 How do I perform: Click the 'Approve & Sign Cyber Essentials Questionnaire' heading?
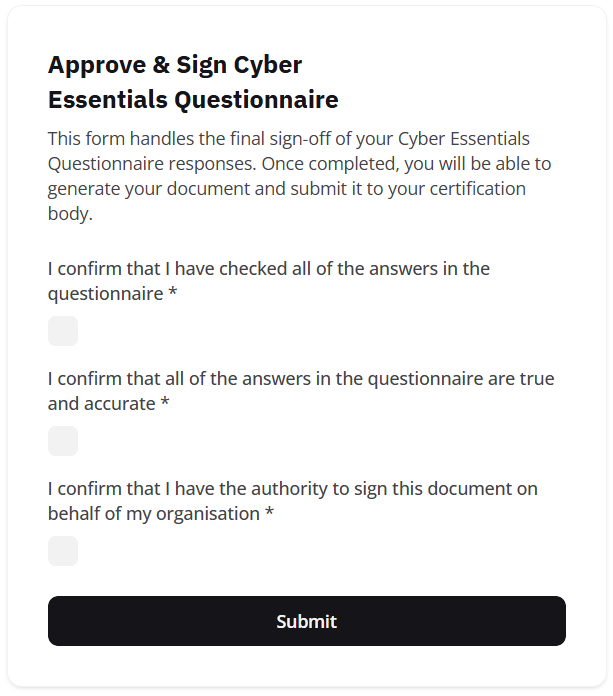click(x=193, y=83)
